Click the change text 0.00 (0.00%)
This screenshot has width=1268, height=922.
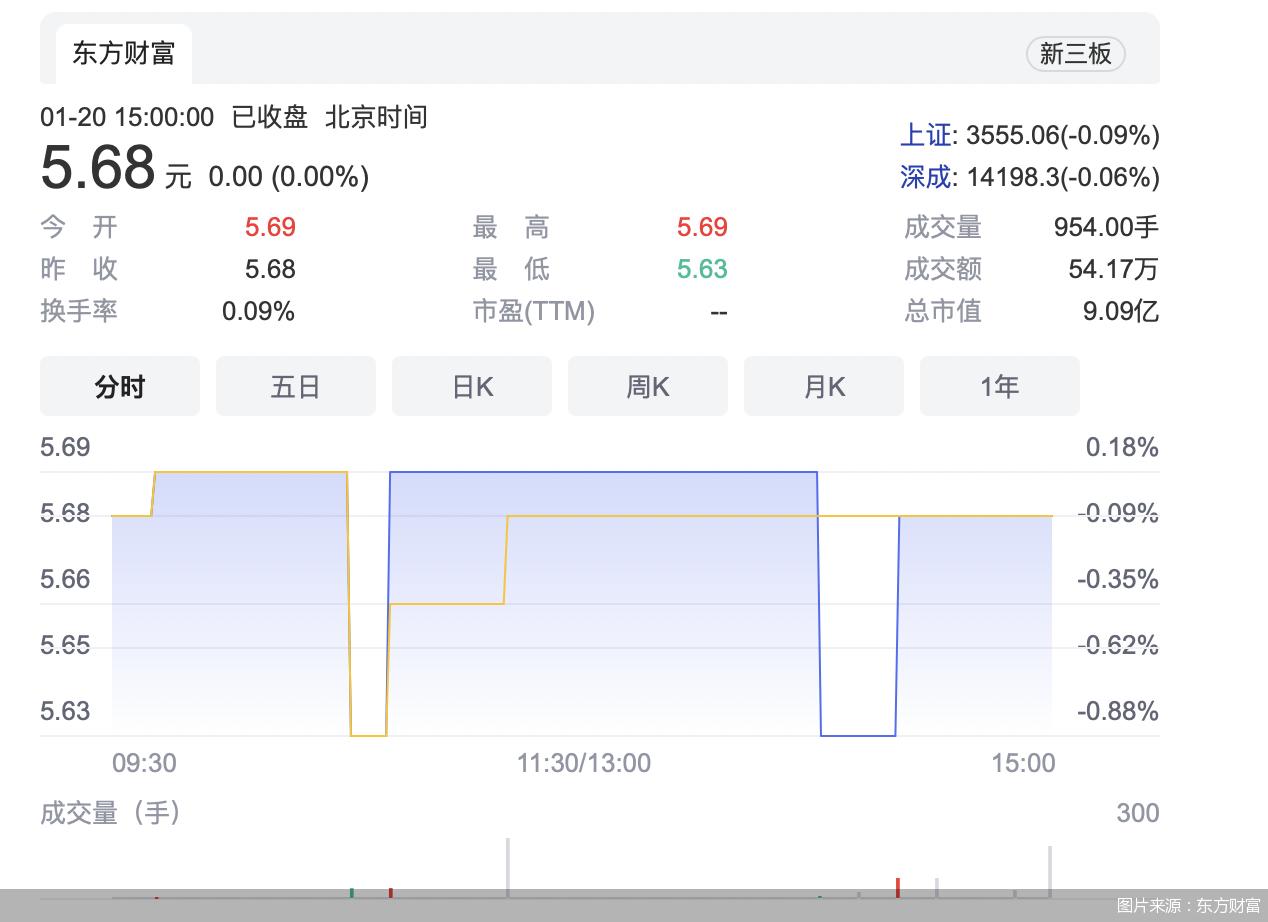pyautogui.click(x=289, y=177)
